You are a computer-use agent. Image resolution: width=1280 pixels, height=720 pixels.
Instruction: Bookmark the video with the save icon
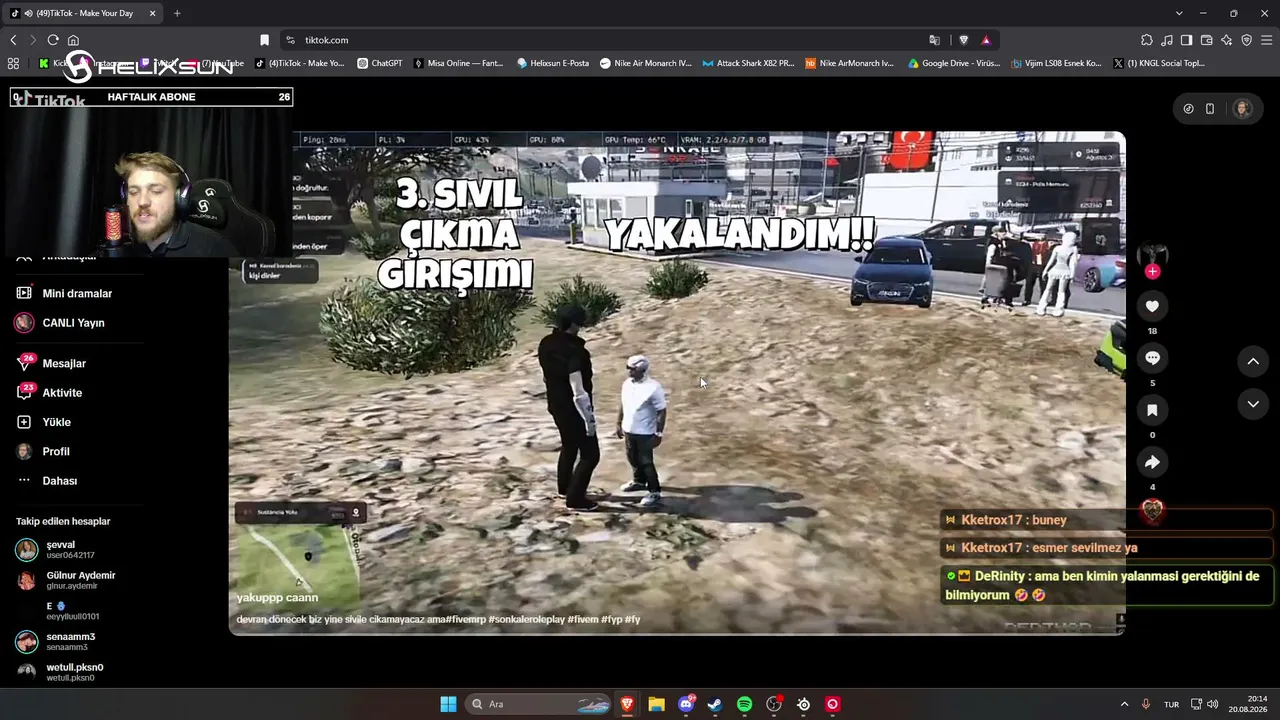(x=1152, y=410)
